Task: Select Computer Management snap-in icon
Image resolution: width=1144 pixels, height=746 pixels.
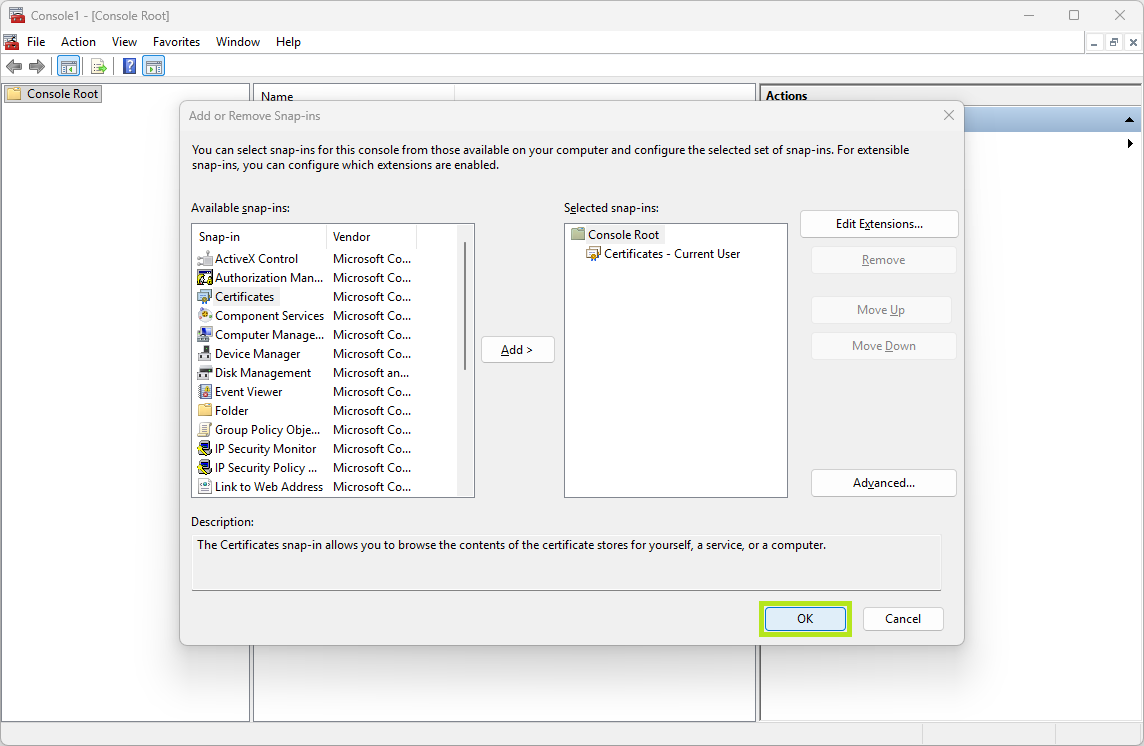Action: coord(205,334)
